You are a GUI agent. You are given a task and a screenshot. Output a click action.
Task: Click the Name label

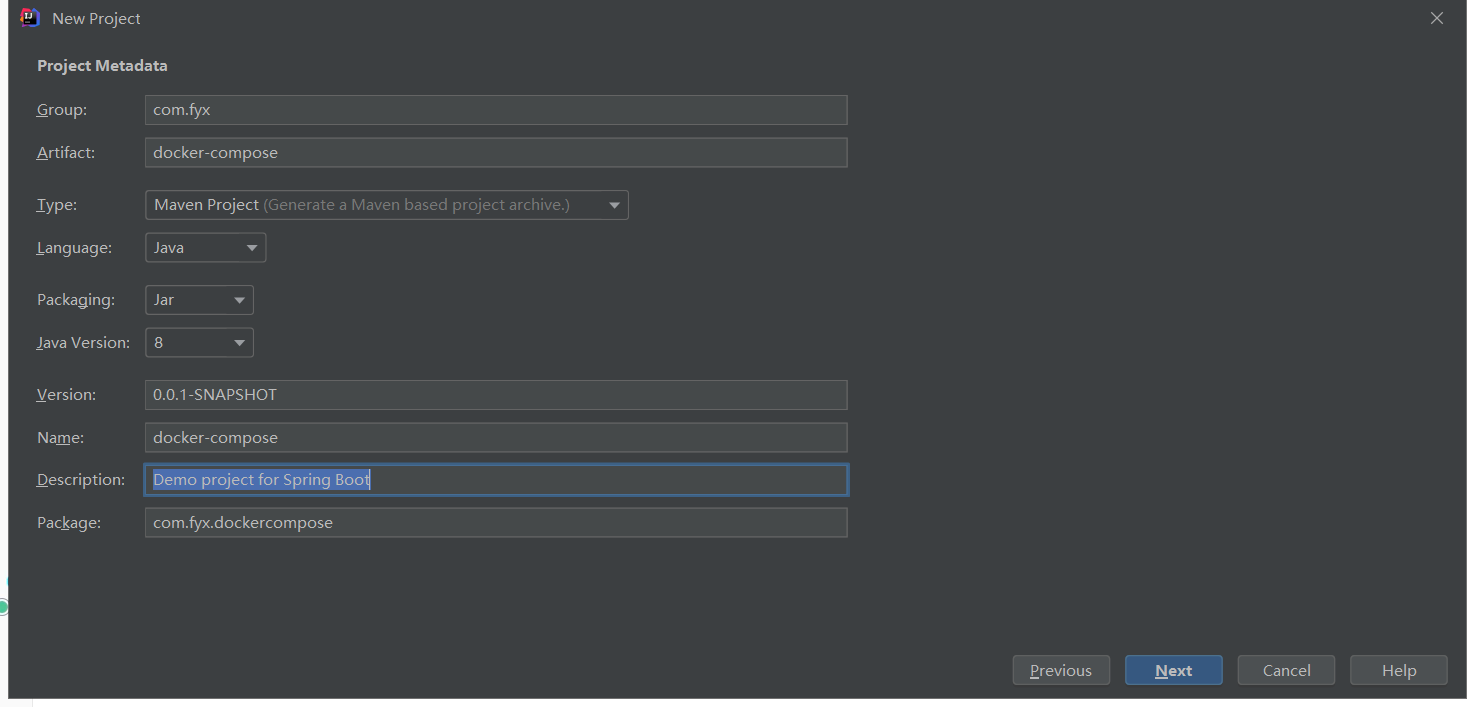tap(61, 438)
